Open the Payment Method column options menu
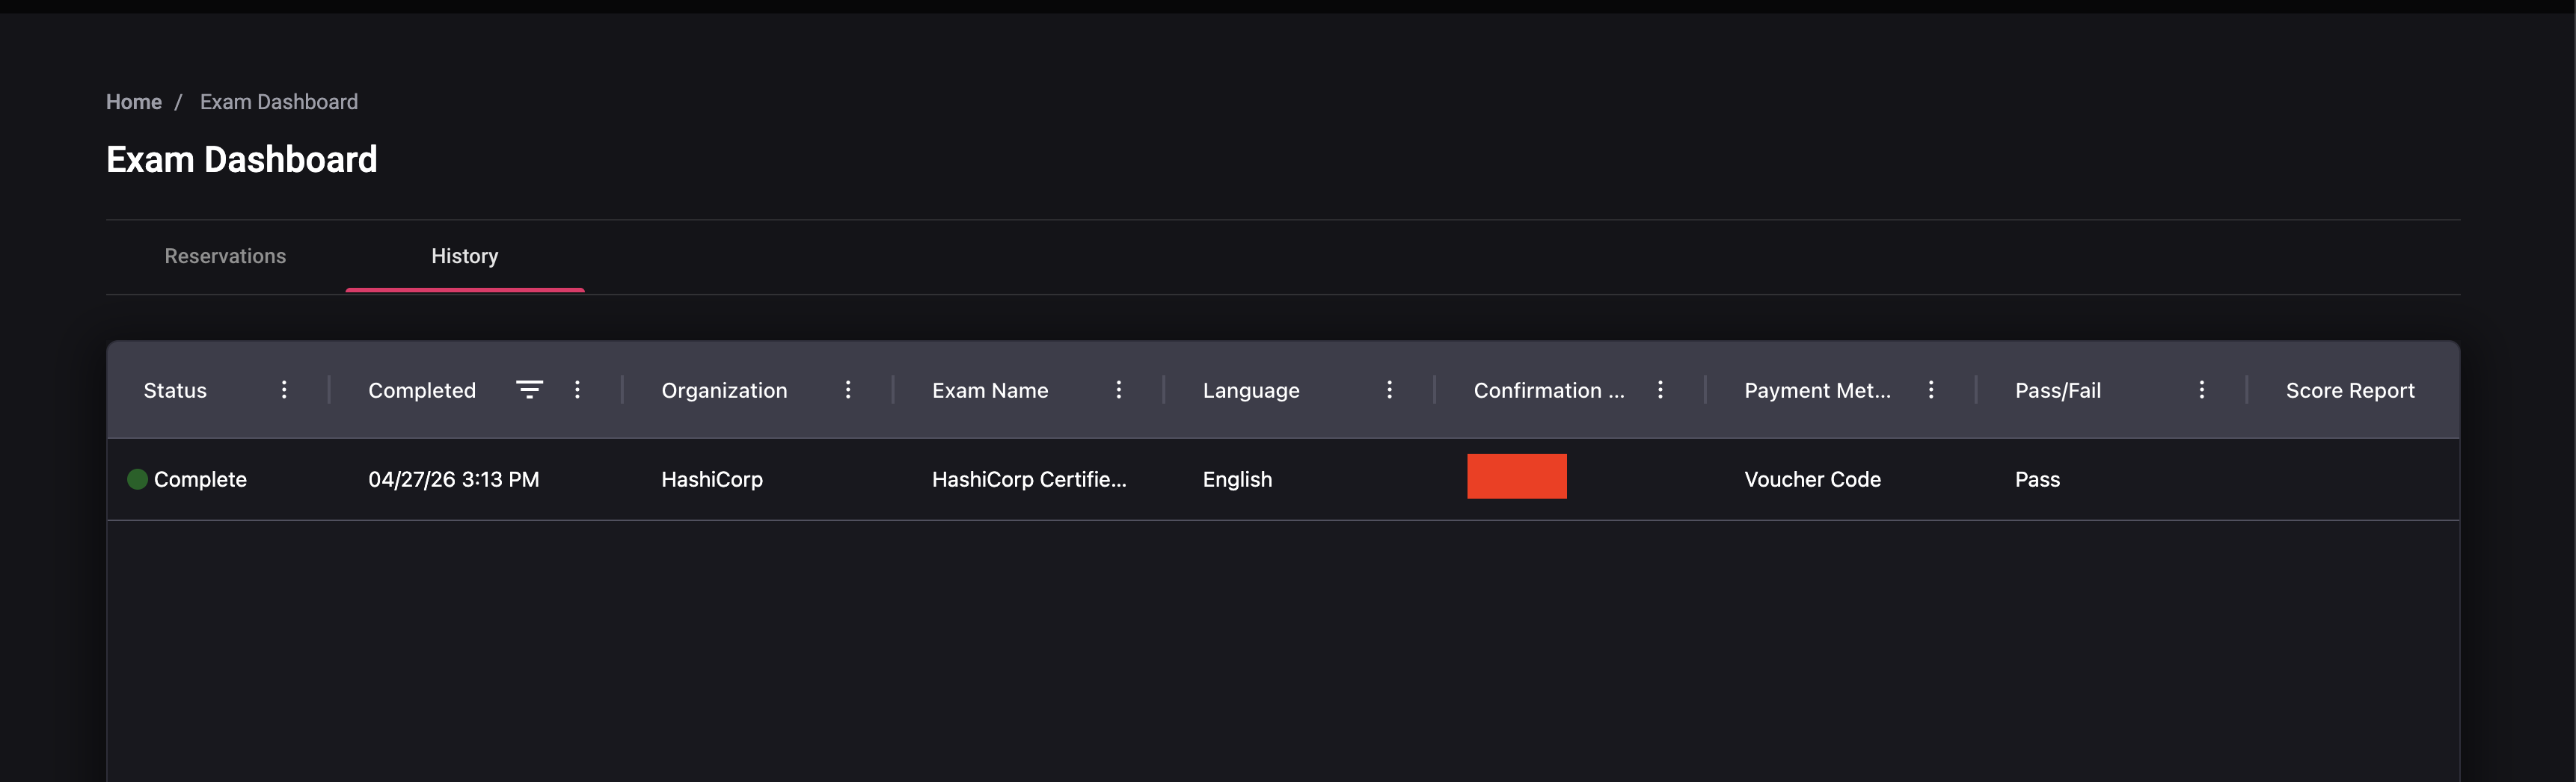Image resolution: width=2576 pixels, height=782 pixels. (x=1930, y=390)
